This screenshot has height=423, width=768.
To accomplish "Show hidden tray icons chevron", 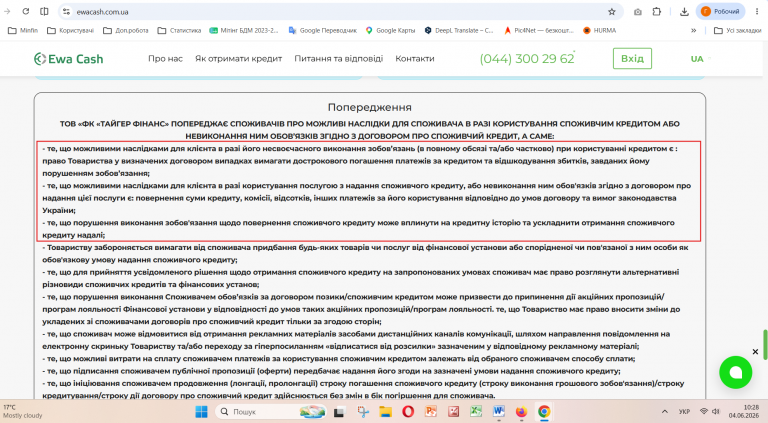I will pyautogui.click(x=665, y=412).
